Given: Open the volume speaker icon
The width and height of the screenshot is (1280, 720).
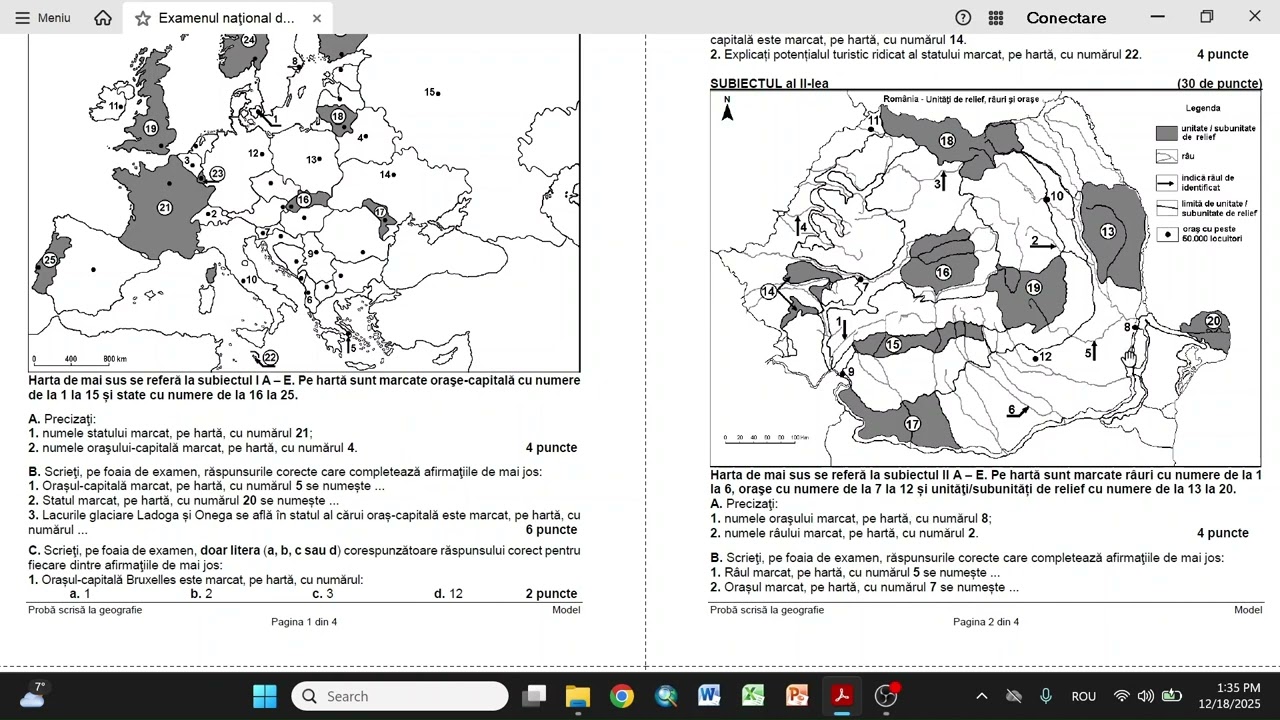Looking at the screenshot, I should click(x=1146, y=696).
